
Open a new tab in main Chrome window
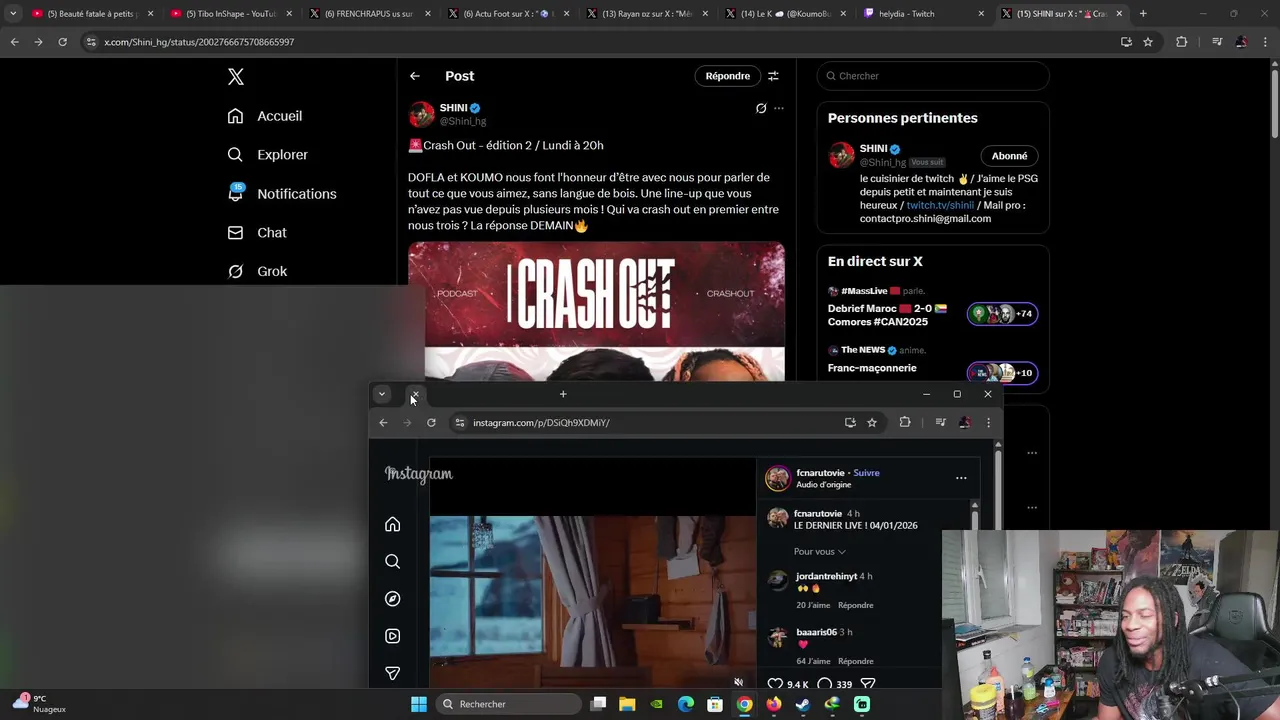(1143, 14)
